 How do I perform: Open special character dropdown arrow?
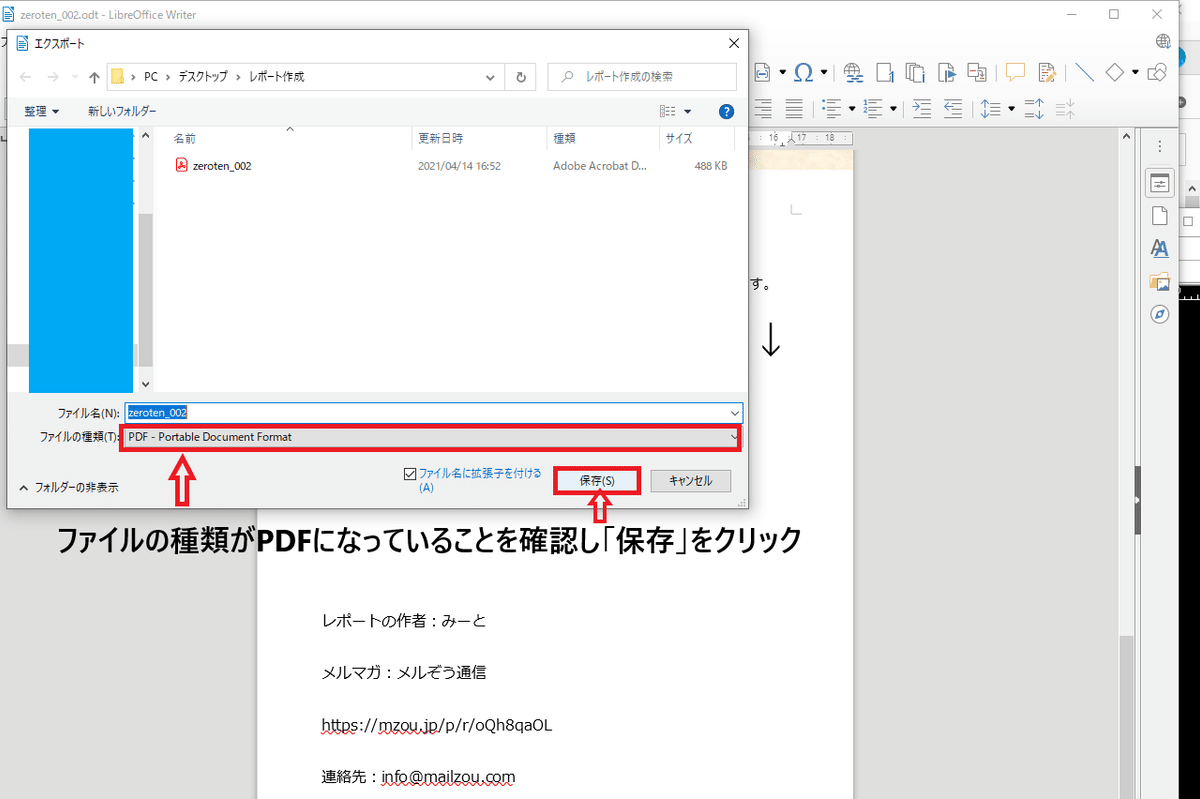[x=824, y=72]
